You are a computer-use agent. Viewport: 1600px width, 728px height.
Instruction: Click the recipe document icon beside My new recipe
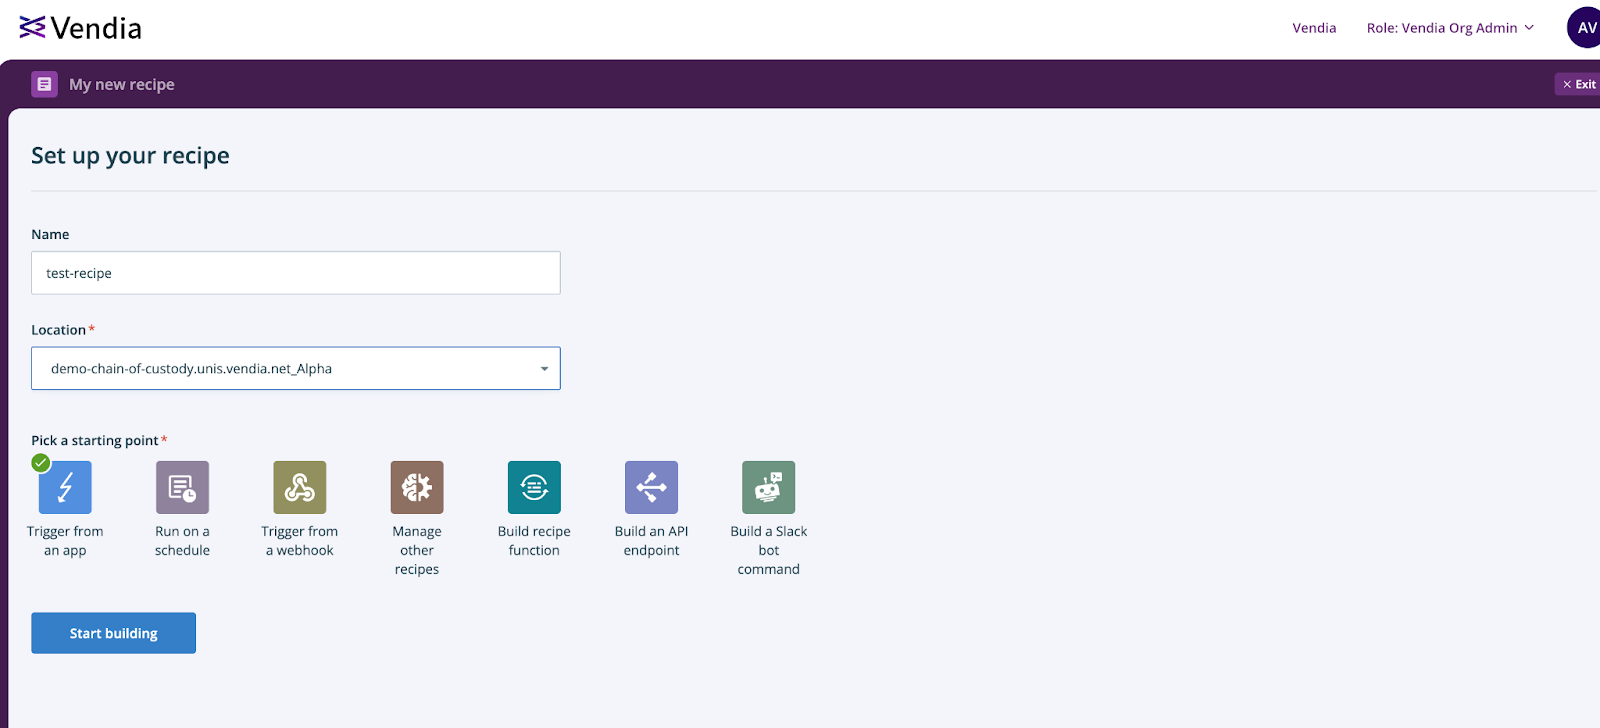point(44,84)
